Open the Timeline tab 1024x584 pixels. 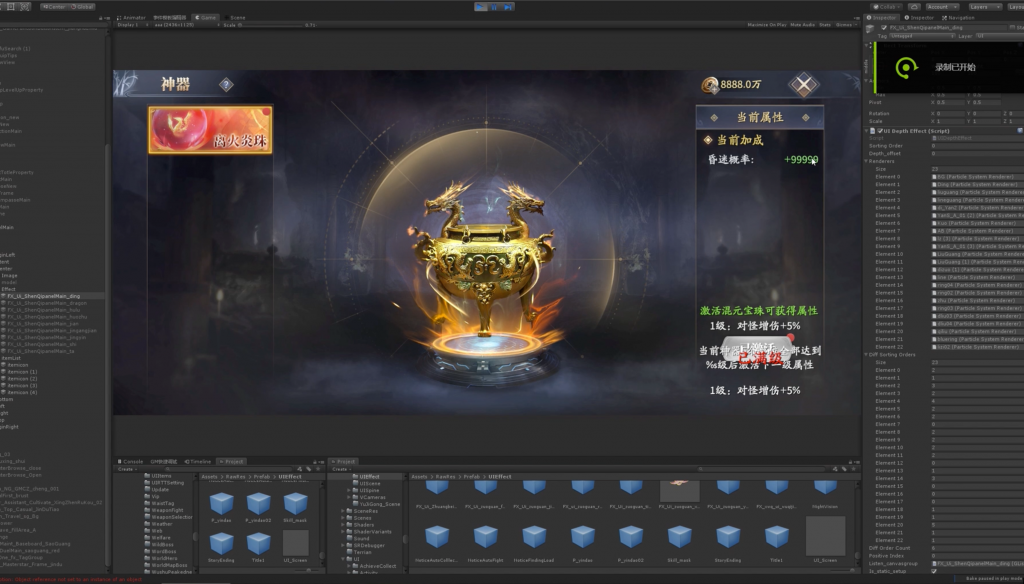[x=198, y=461]
